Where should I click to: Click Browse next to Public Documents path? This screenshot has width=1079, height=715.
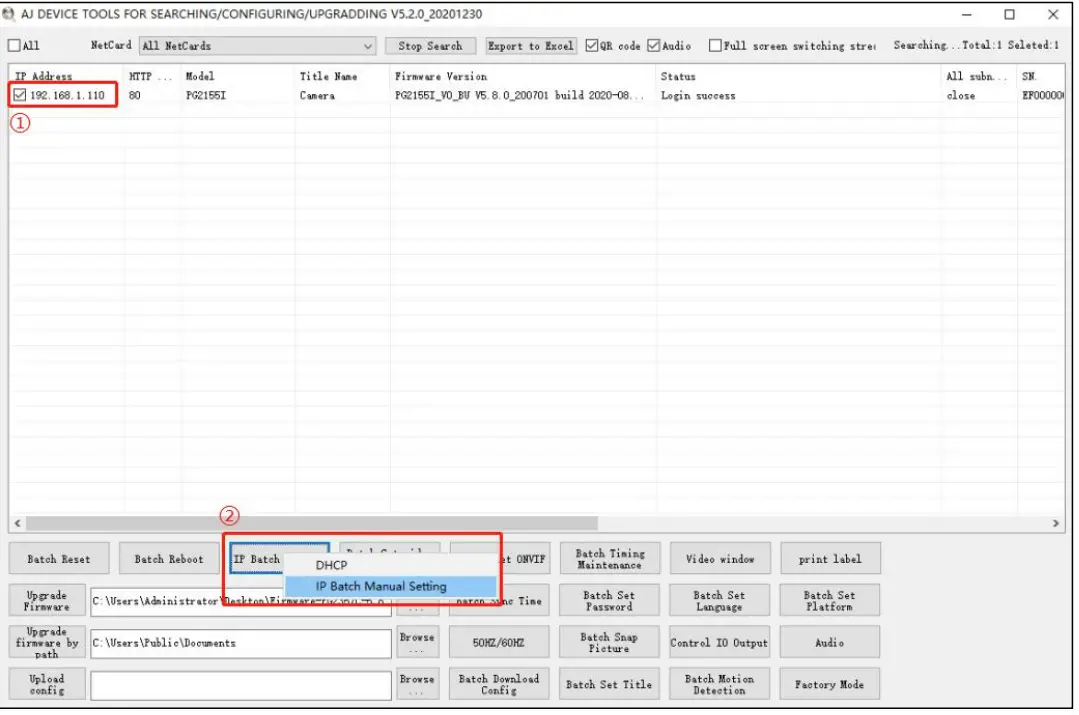tap(417, 643)
